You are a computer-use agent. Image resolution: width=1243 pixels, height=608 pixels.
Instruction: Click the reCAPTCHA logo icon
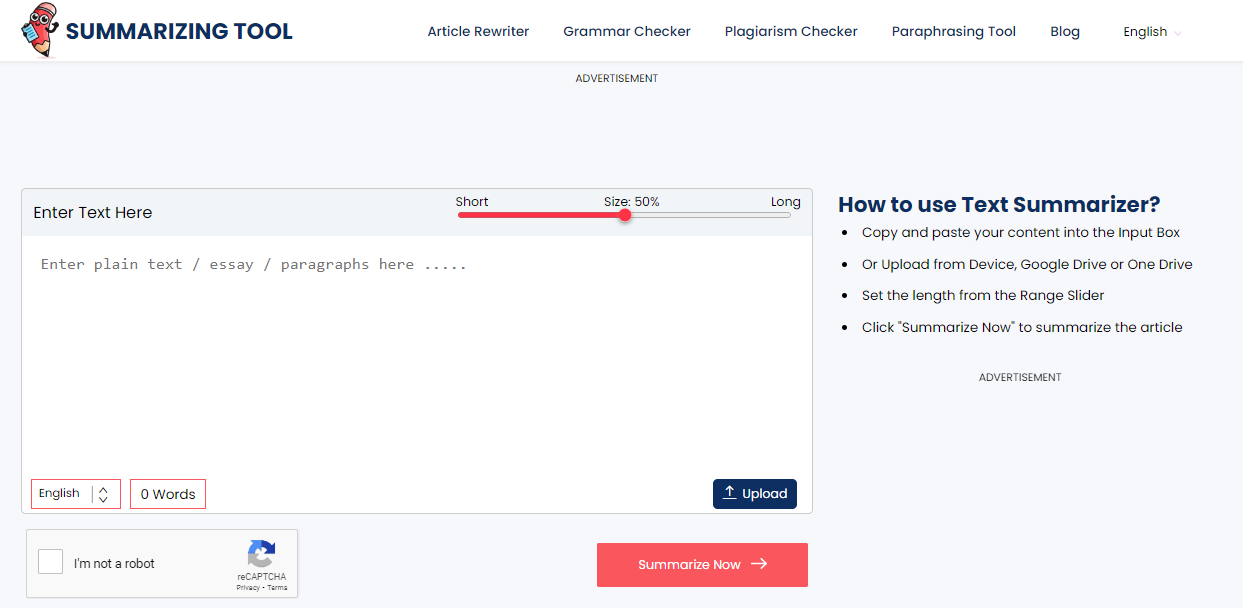pyautogui.click(x=261, y=554)
